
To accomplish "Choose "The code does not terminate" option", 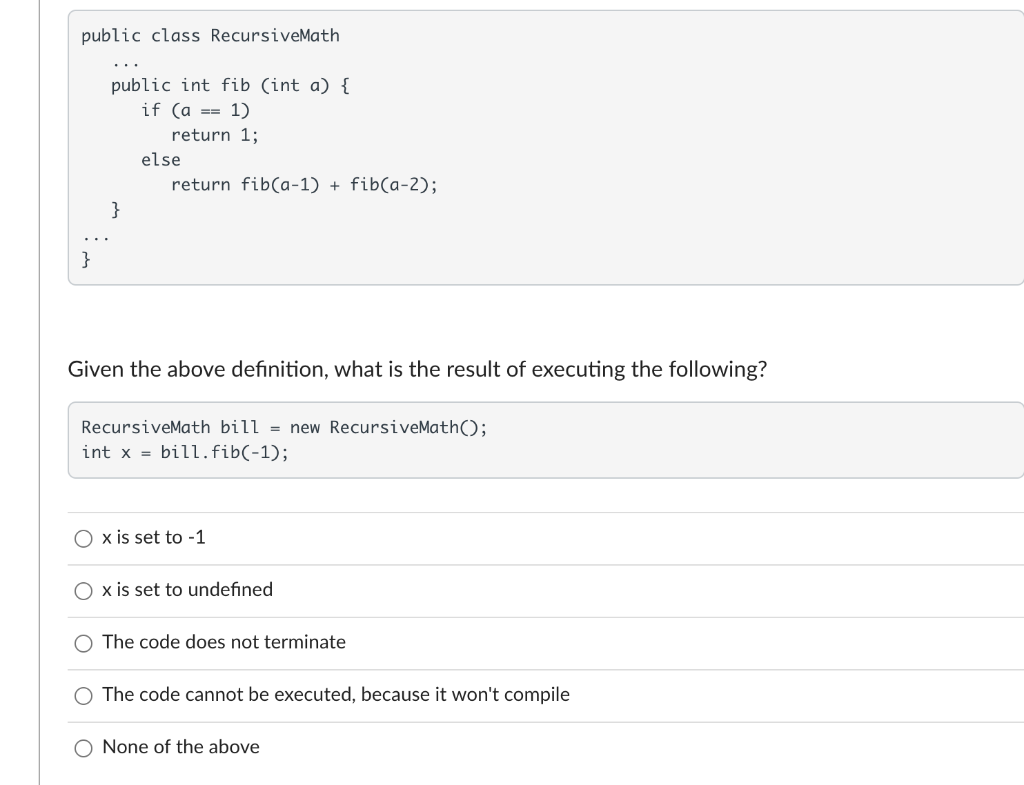I will pyautogui.click(x=83, y=643).
